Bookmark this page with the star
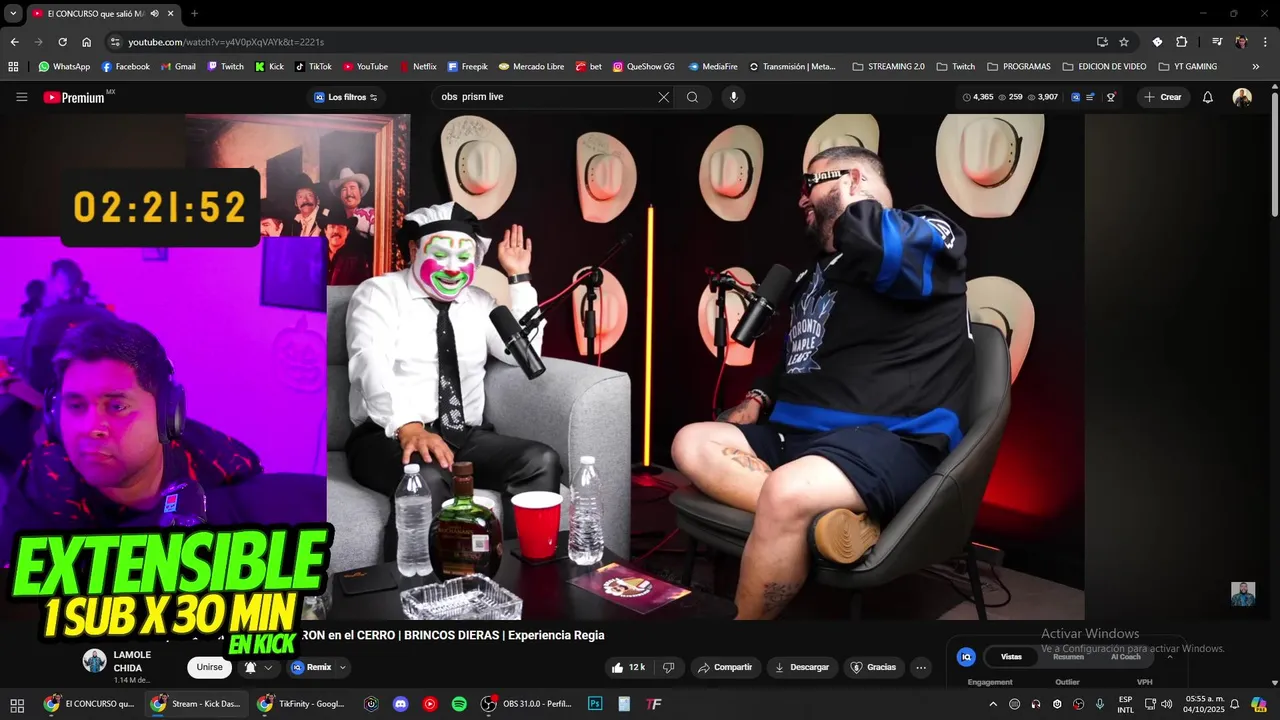Viewport: 1280px width, 720px height. point(1124,42)
